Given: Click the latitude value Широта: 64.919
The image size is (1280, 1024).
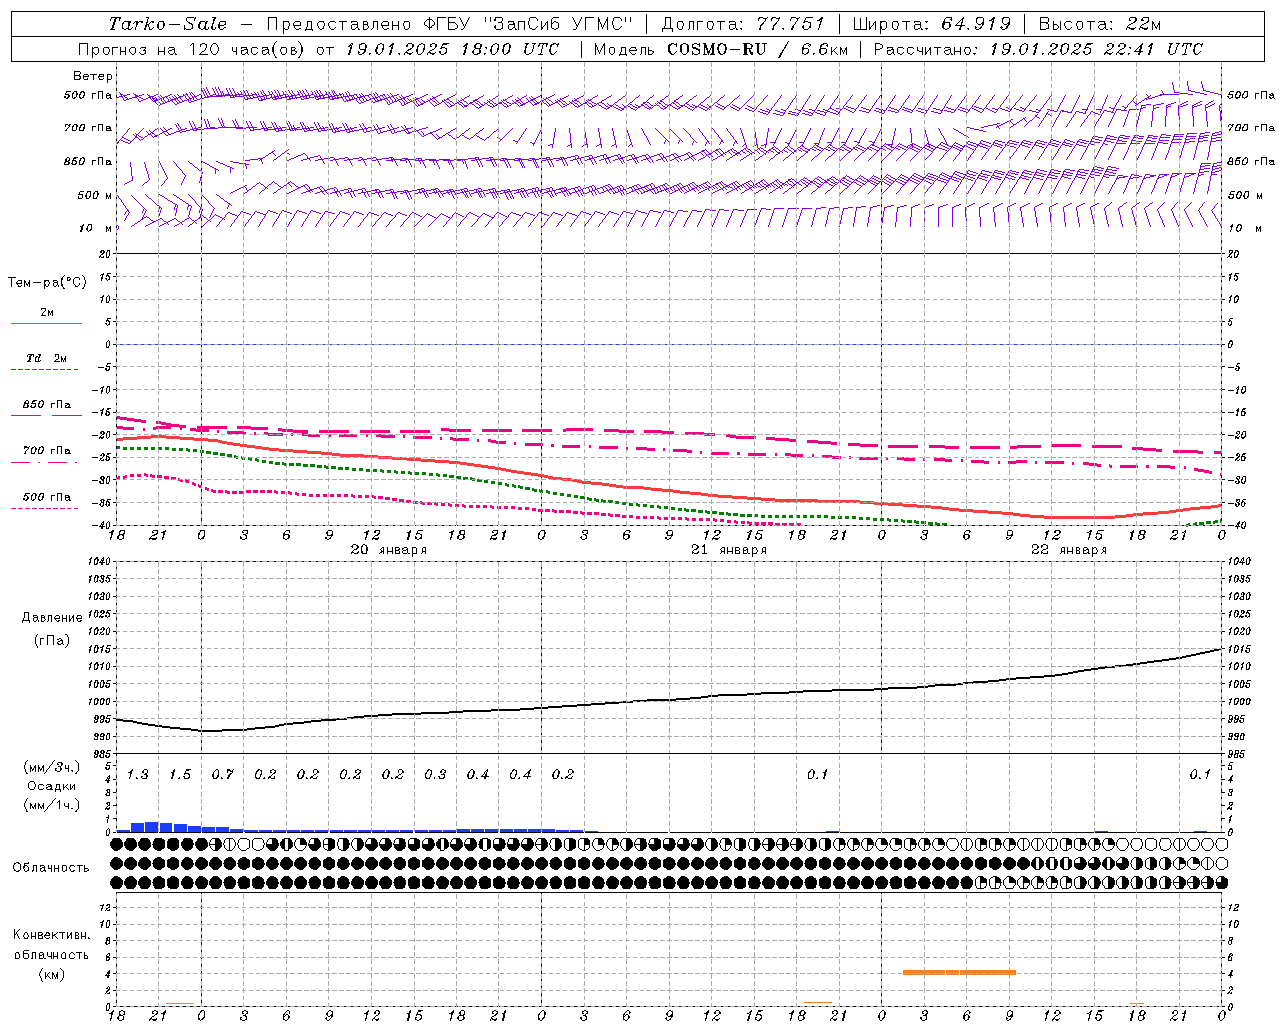Looking at the screenshot, I should pos(931,24).
